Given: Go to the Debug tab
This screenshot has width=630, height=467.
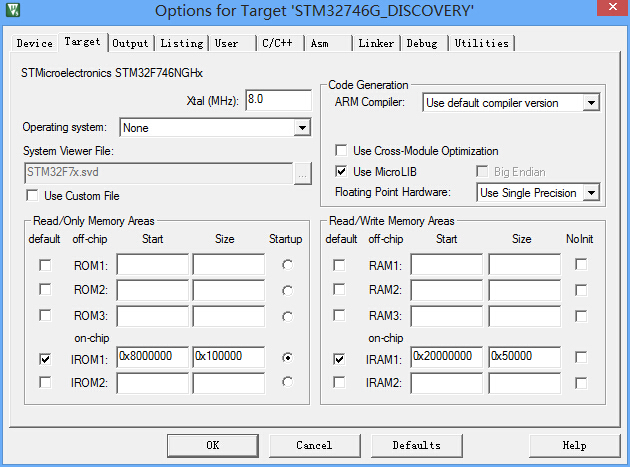Looking at the screenshot, I should (422, 44).
